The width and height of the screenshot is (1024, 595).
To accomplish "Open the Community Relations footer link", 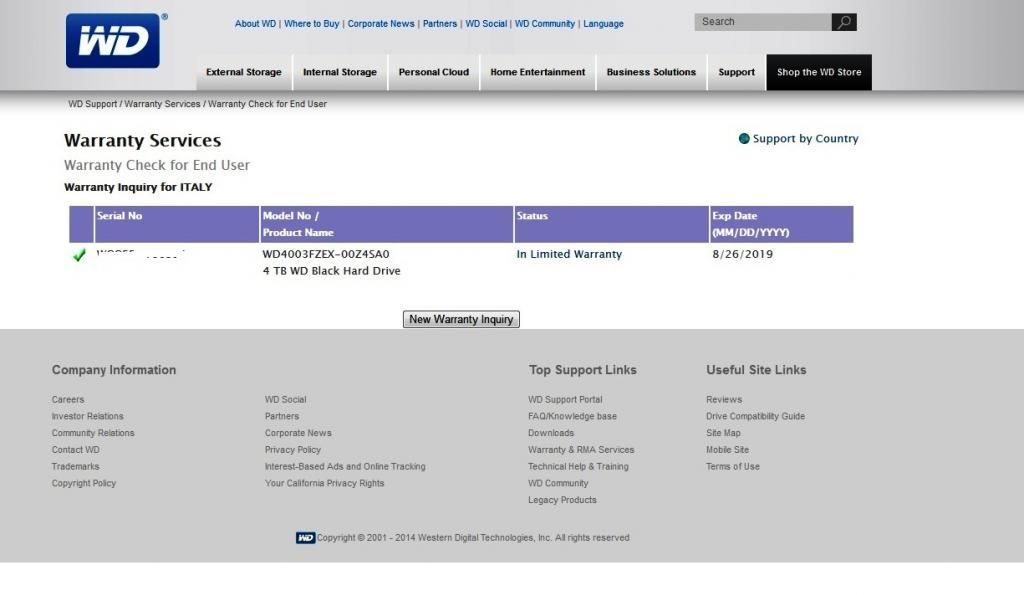I will click(93, 433).
